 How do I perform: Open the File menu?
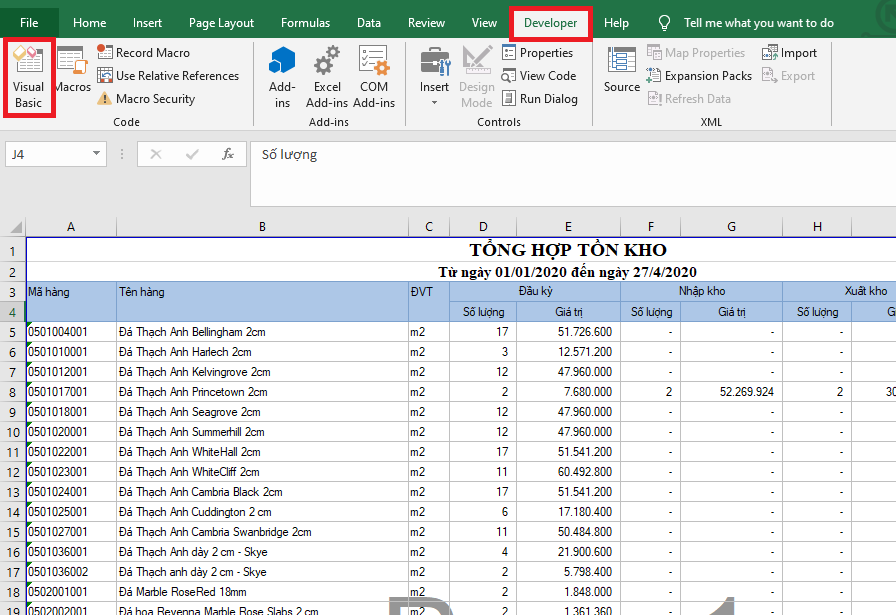30,23
